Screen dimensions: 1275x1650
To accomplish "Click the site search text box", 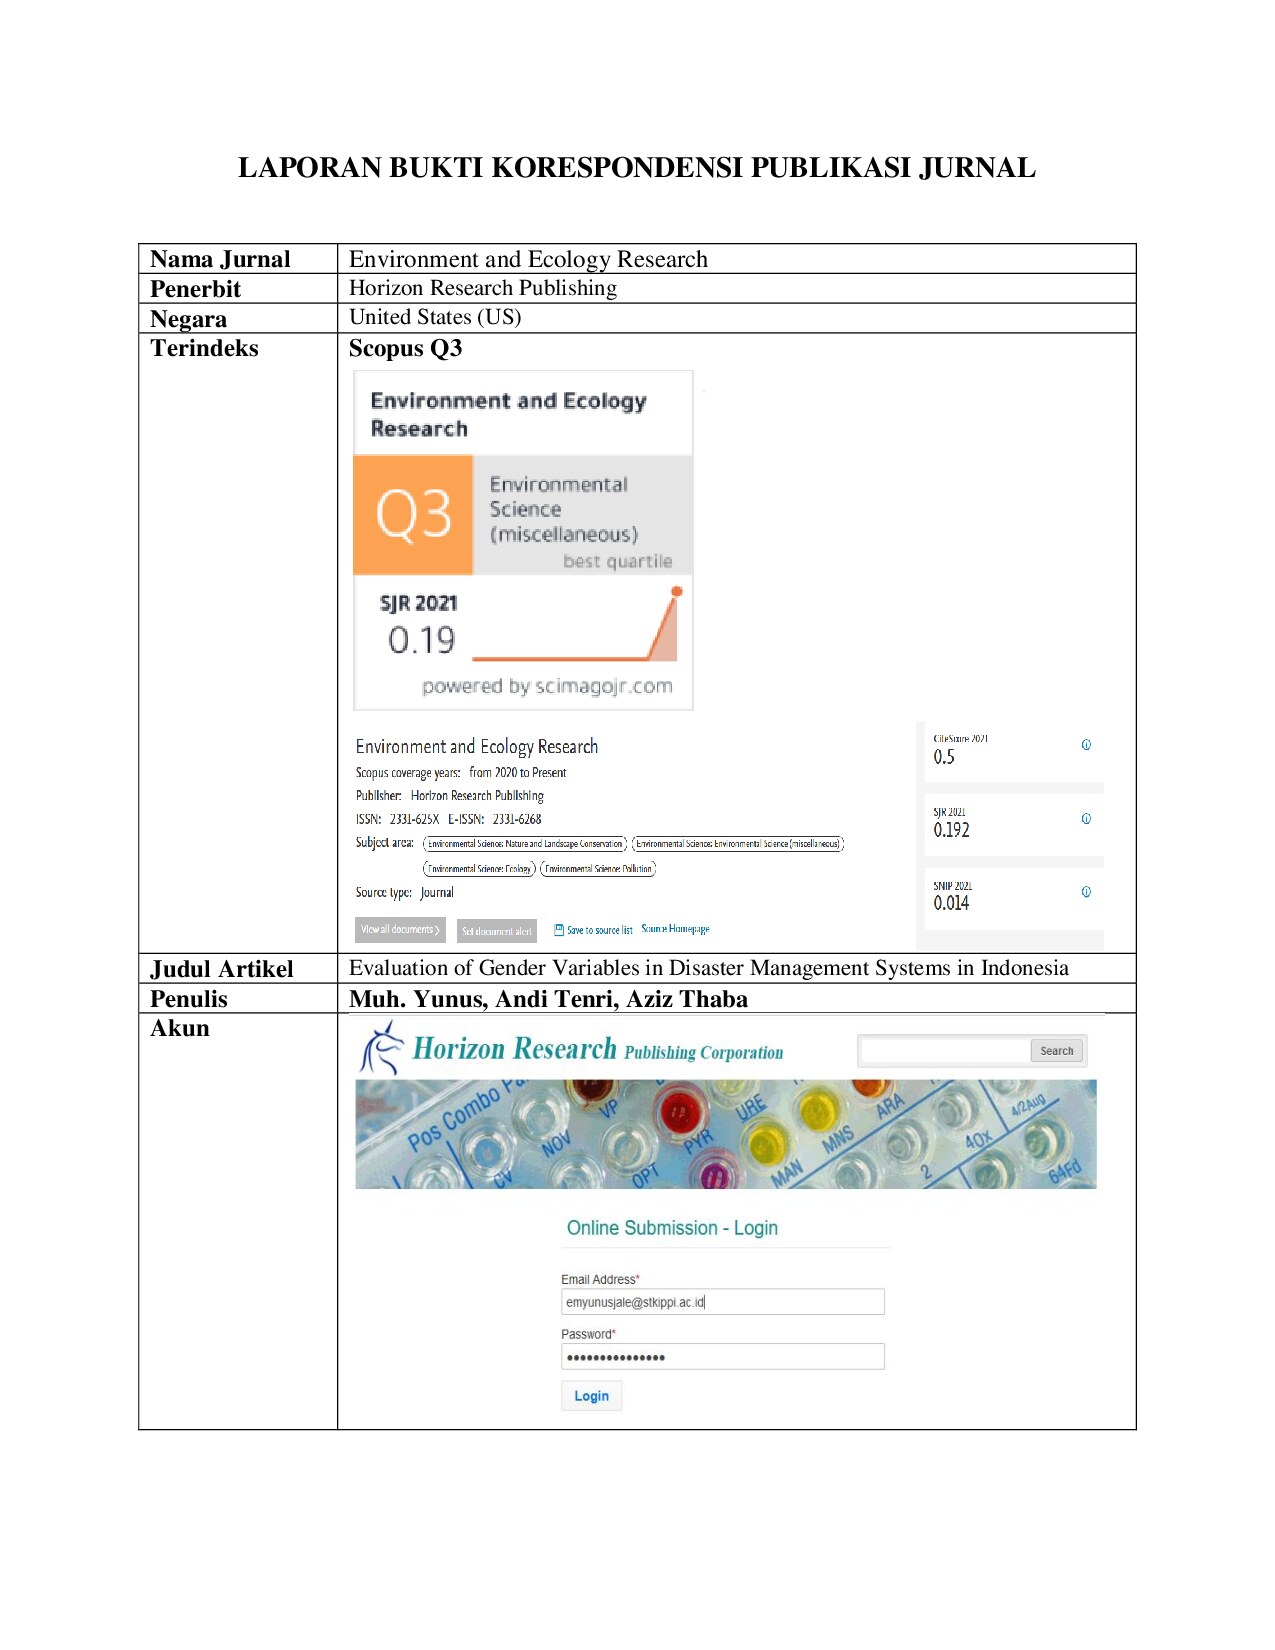I will pyautogui.click(x=944, y=1051).
